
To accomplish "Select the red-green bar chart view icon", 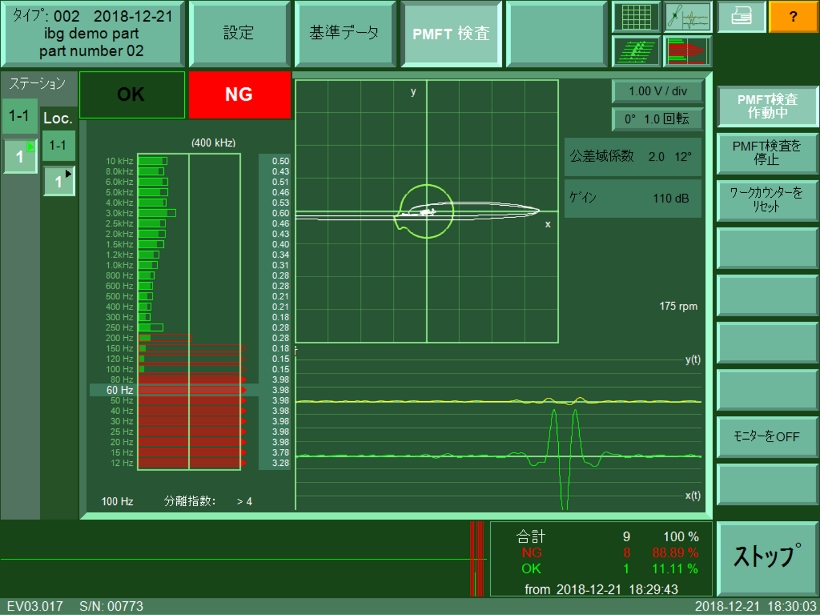I will [x=687, y=51].
